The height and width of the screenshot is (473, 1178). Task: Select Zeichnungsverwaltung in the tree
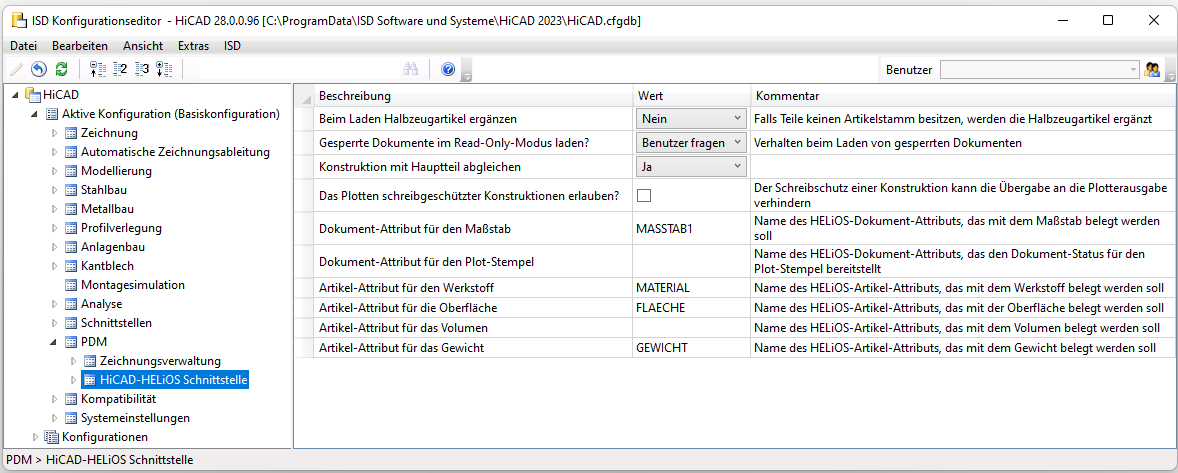tap(160, 361)
